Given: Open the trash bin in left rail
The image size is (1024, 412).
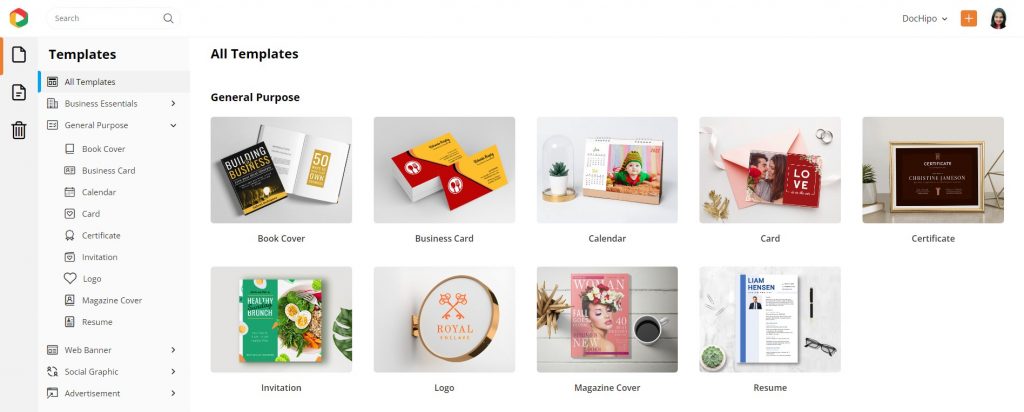Looking at the screenshot, I should coord(19,130).
